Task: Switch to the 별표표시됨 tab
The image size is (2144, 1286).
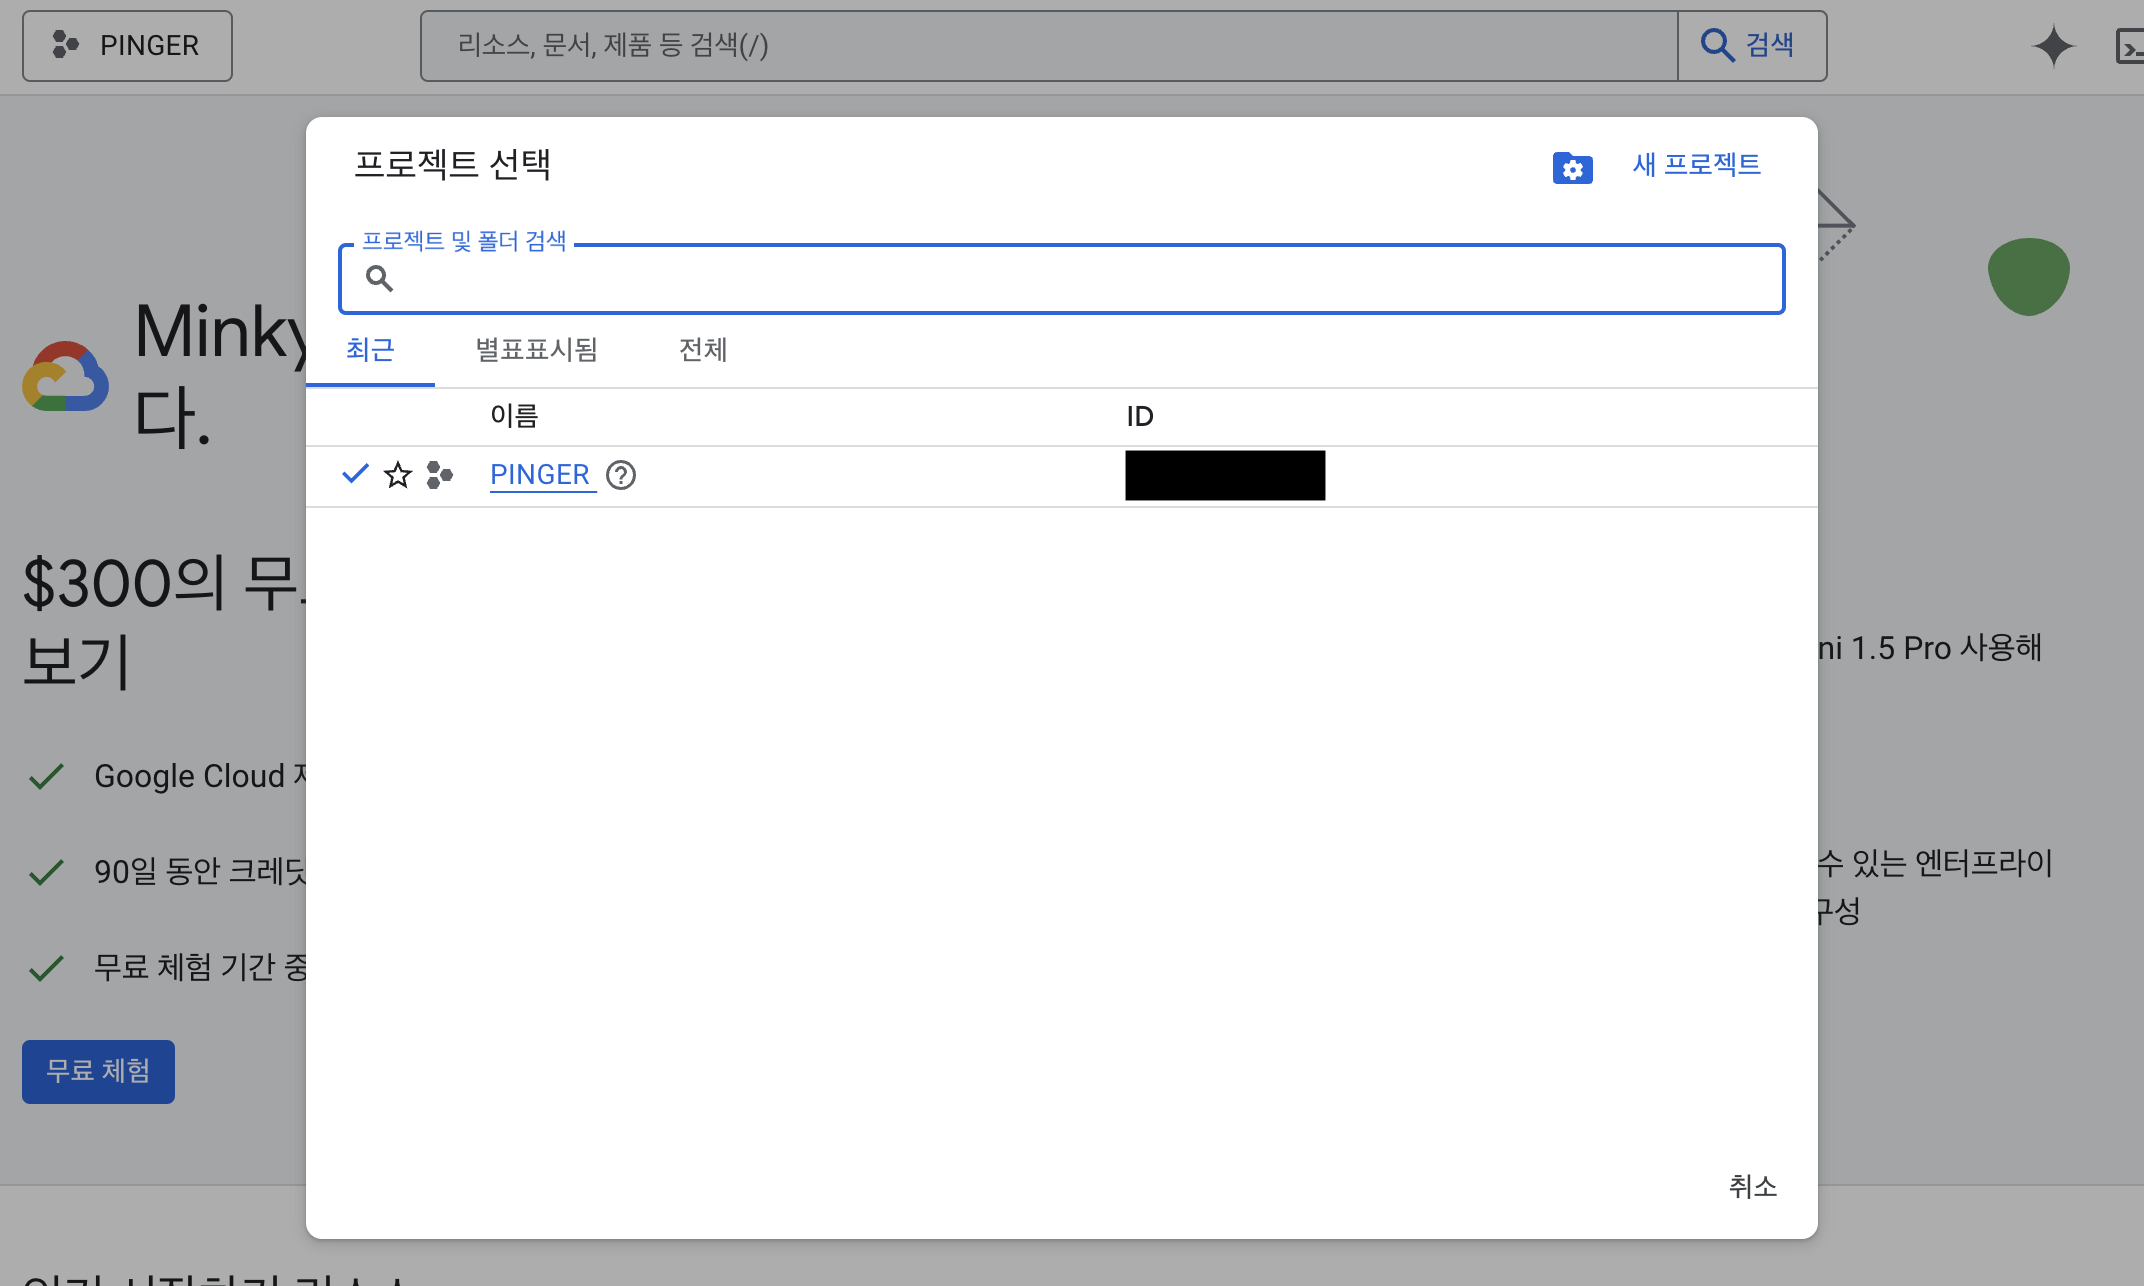Action: 536,350
